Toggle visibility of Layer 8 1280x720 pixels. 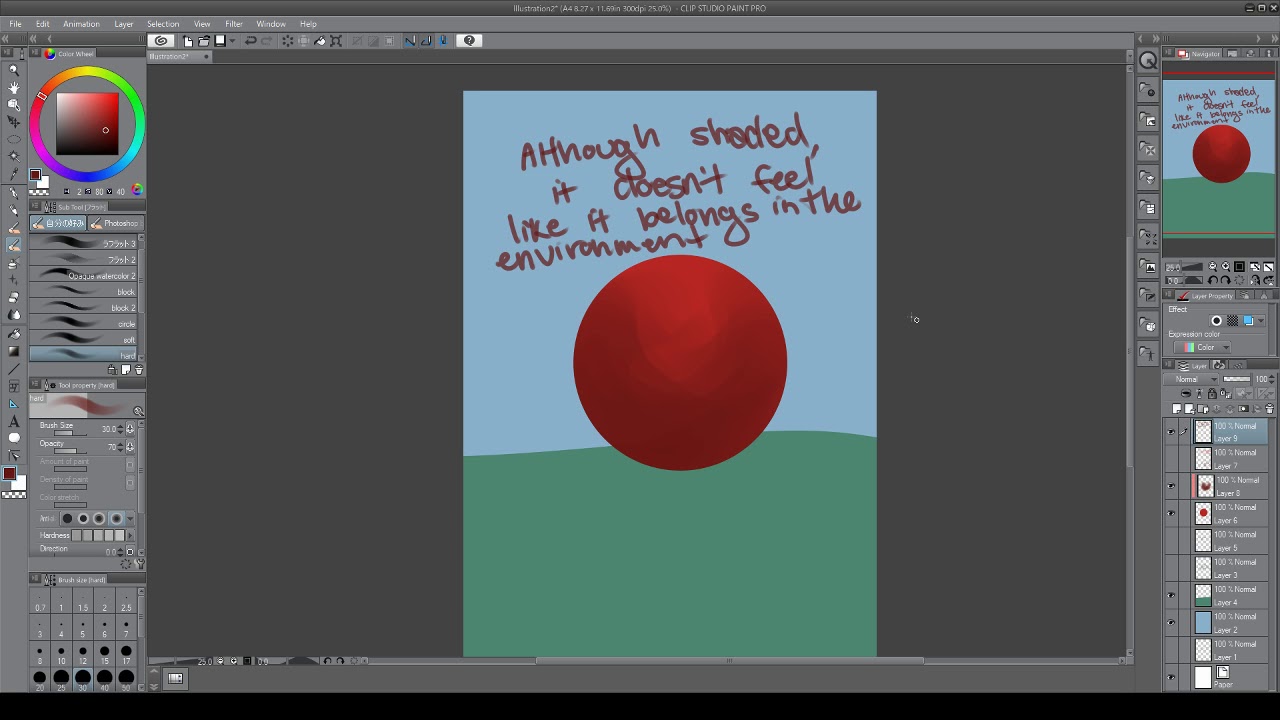pyautogui.click(x=1171, y=486)
